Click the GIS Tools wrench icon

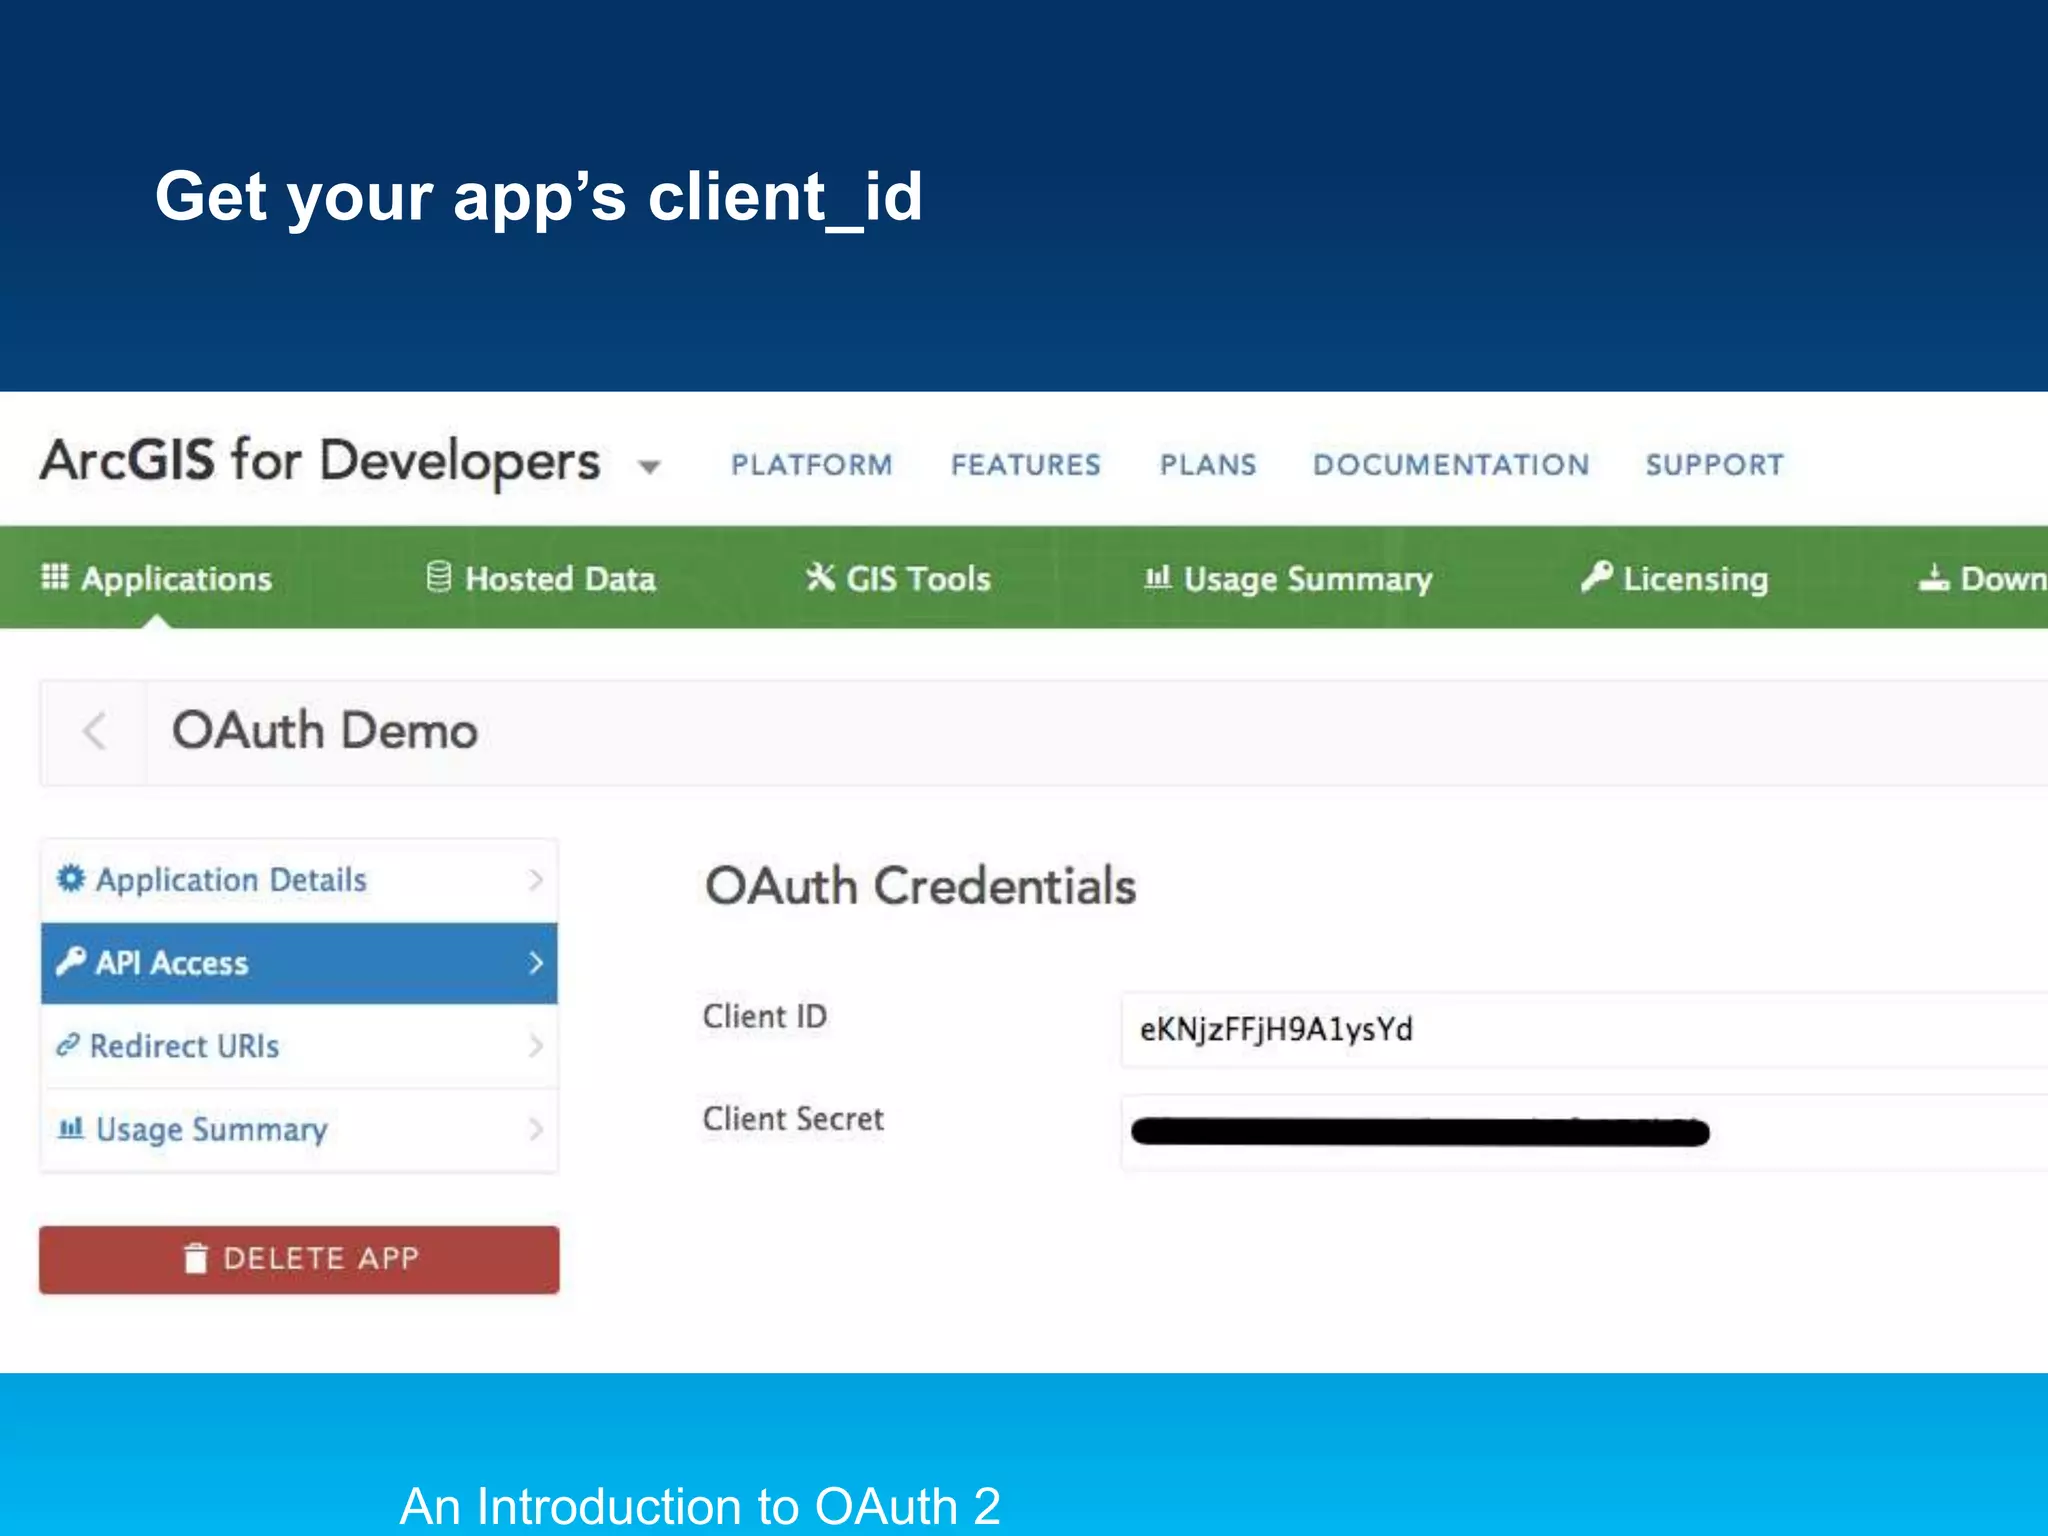tap(820, 577)
